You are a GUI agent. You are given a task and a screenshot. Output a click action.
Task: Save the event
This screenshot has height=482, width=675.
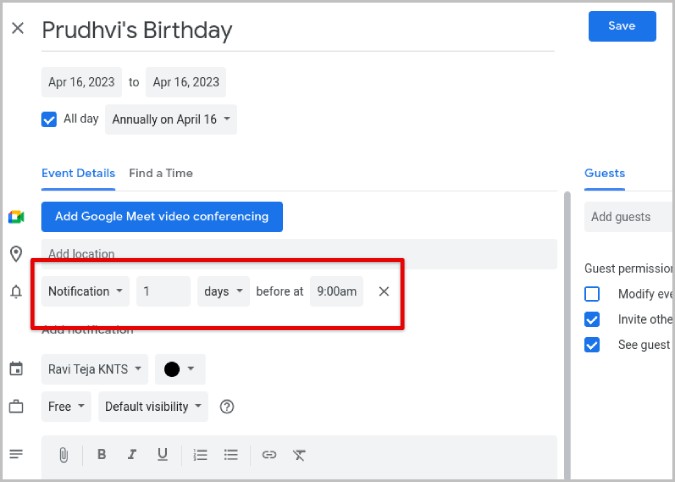622,26
